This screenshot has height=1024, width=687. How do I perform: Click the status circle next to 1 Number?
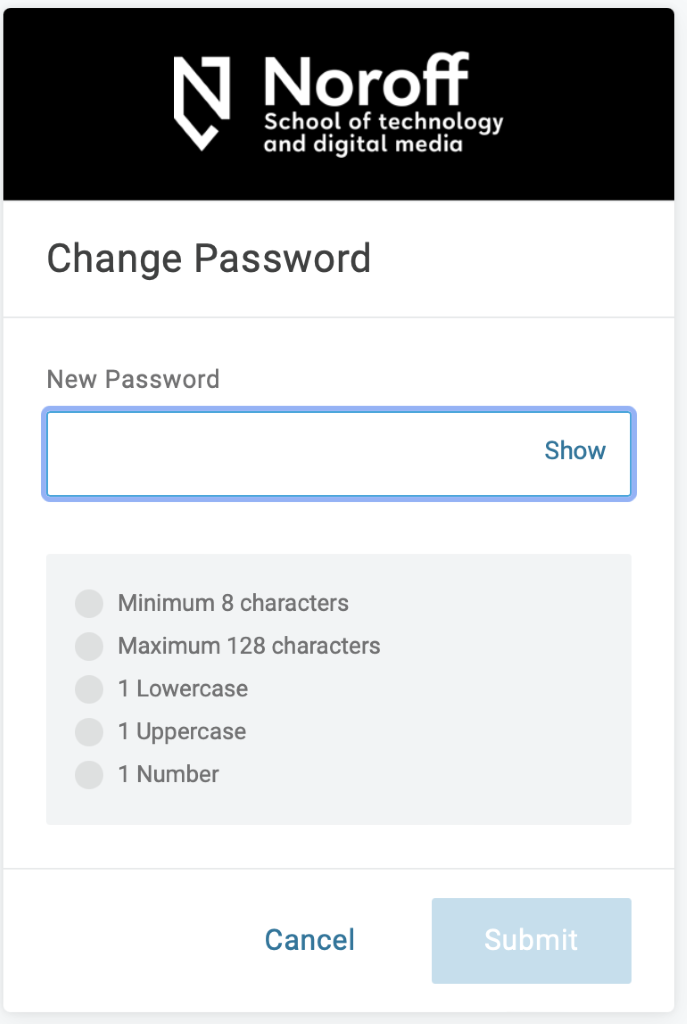point(89,775)
